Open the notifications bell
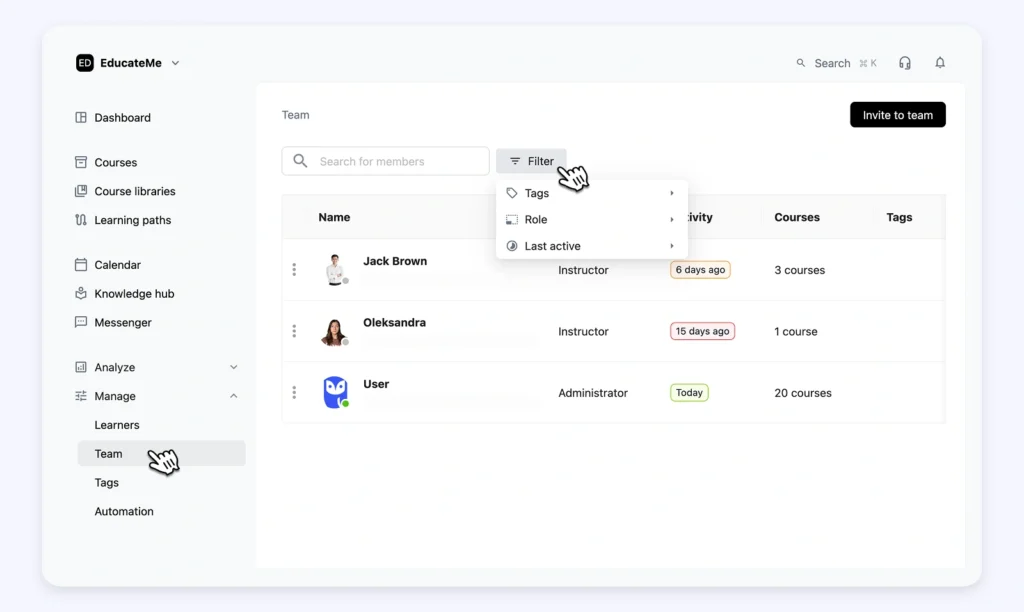This screenshot has height=612, width=1024. click(x=940, y=63)
